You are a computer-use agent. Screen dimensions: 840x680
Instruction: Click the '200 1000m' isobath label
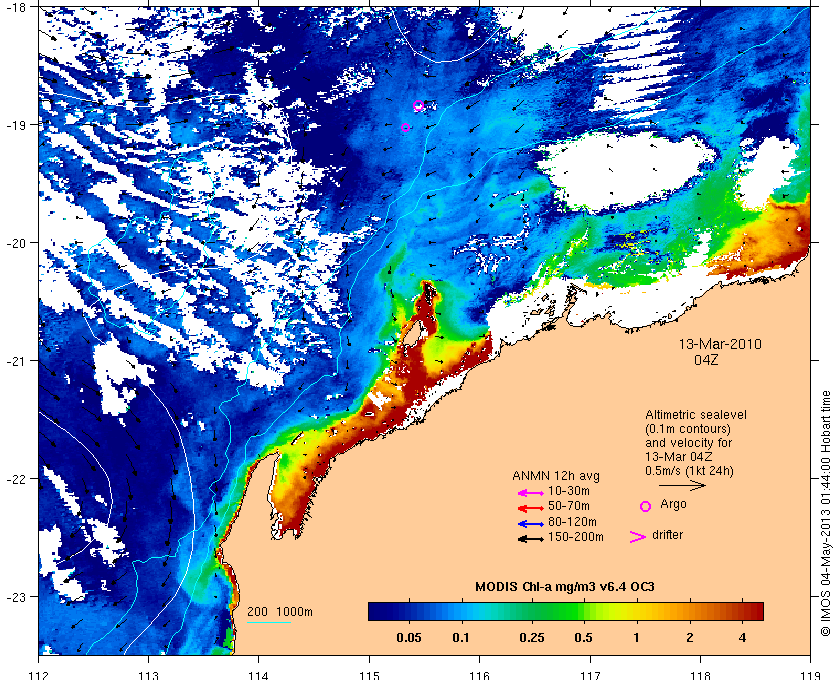[280, 612]
